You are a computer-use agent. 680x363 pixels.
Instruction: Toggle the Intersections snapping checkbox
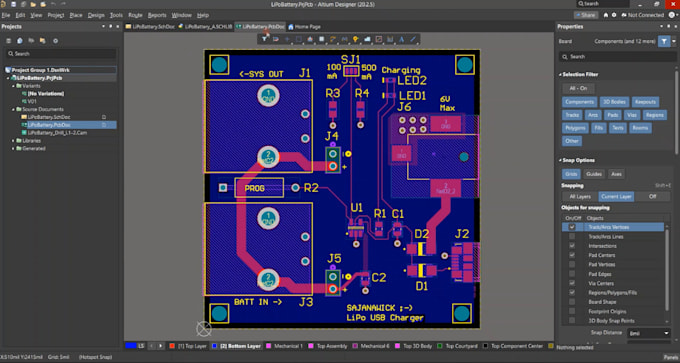point(572,246)
